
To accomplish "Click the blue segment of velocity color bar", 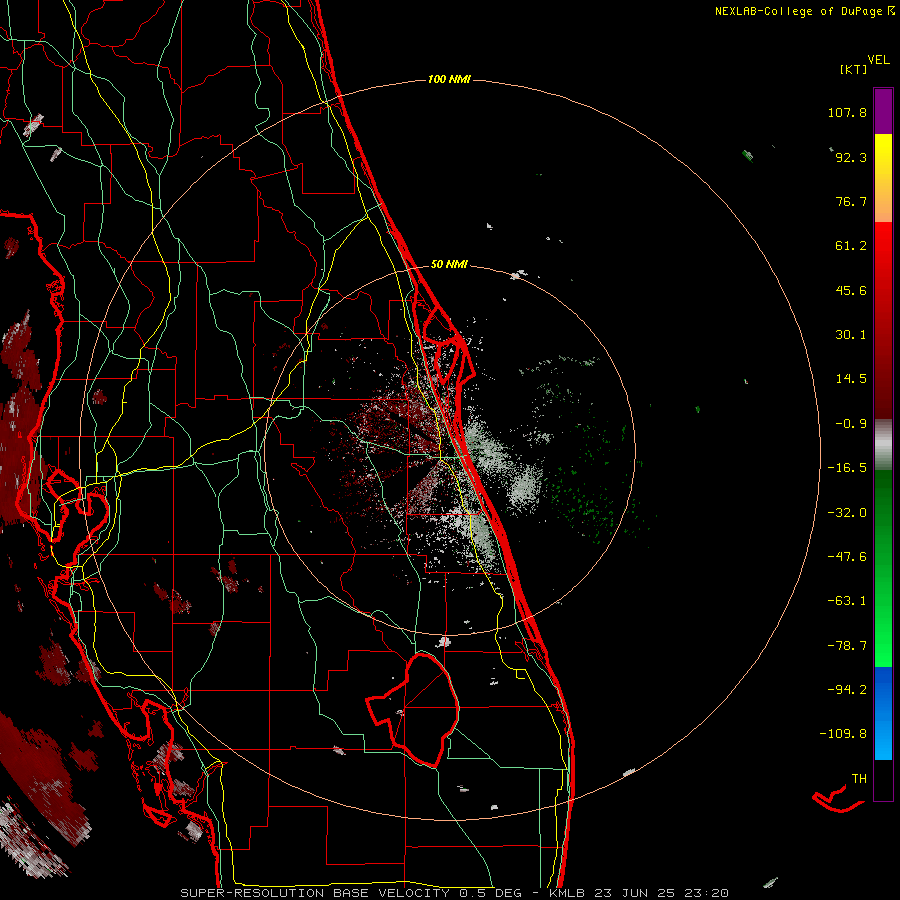I will tap(883, 713).
